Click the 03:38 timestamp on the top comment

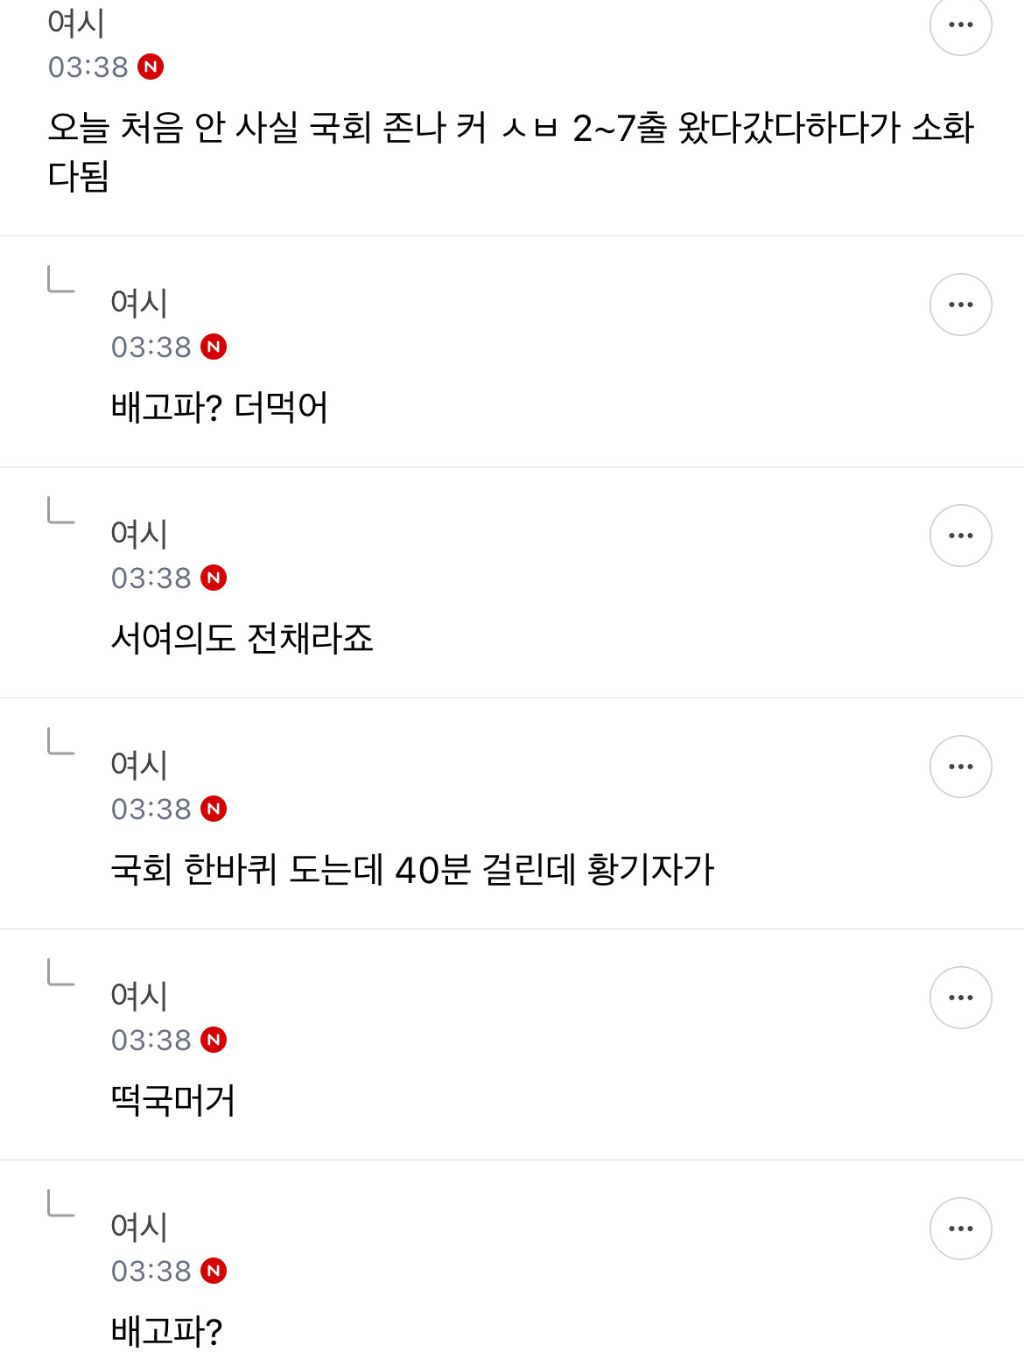coord(88,67)
